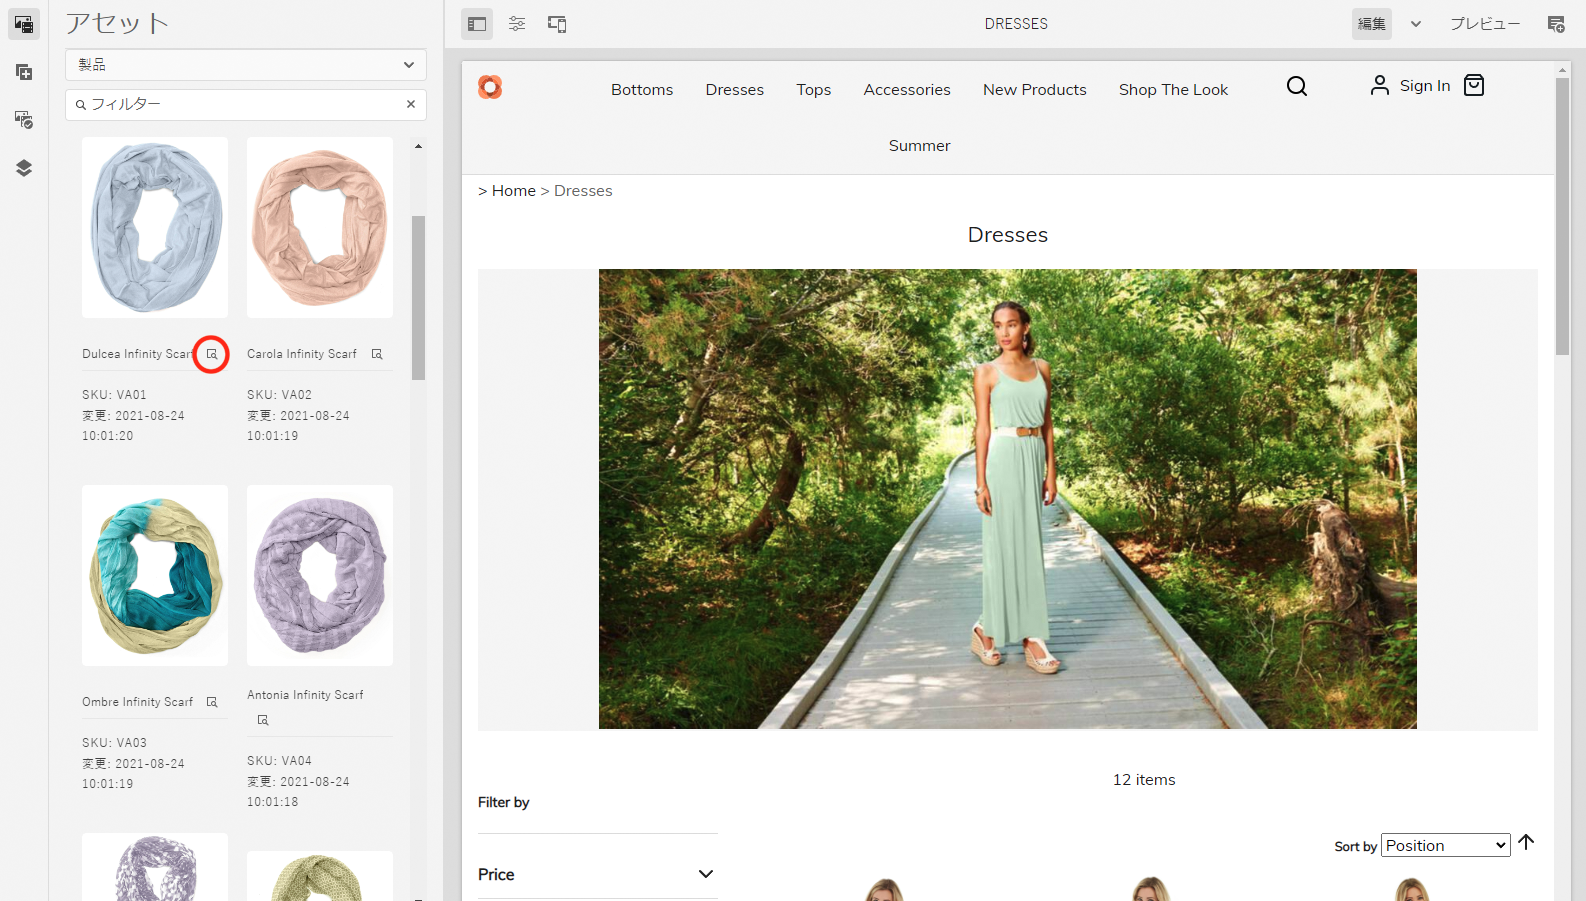This screenshot has width=1586, height=901.
Task: Open the annotations icon in the top toolbar
Action: (1556, 24)
